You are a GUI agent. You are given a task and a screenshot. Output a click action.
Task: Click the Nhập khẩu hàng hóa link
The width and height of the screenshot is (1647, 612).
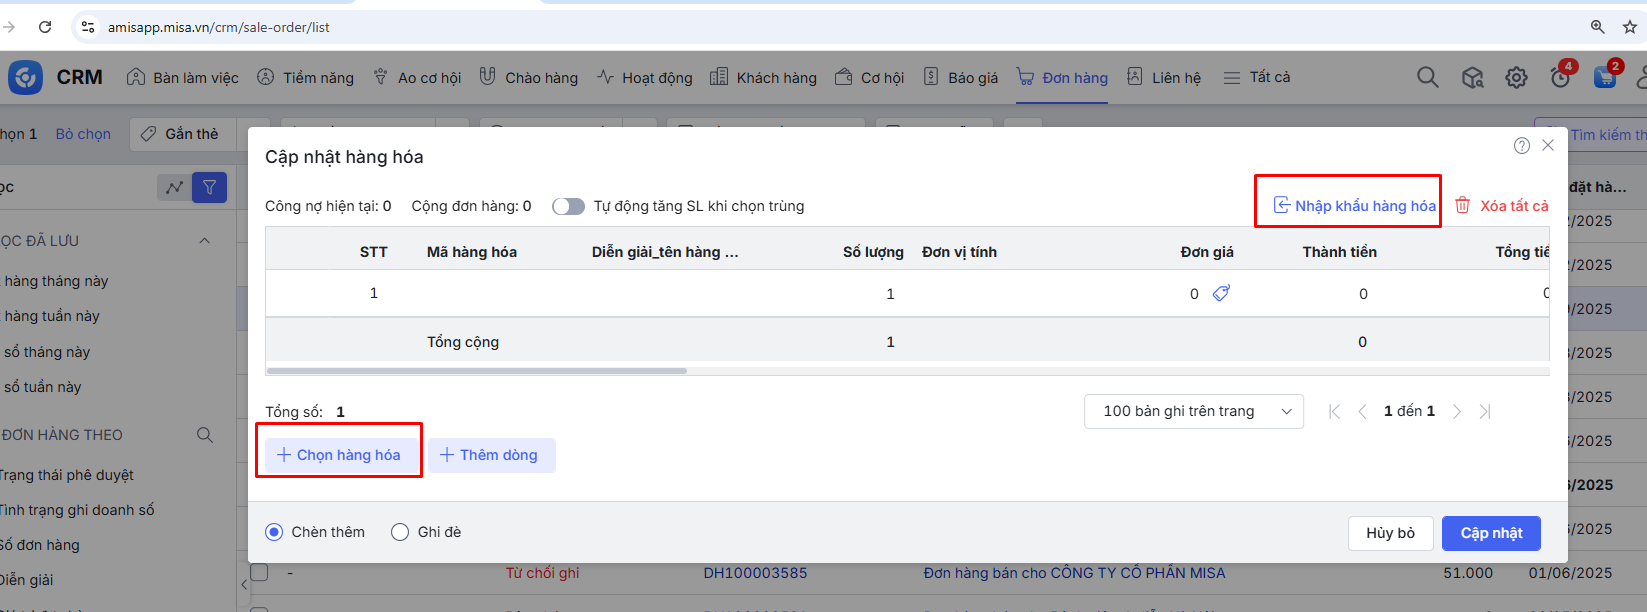(x=1355, y=205)
